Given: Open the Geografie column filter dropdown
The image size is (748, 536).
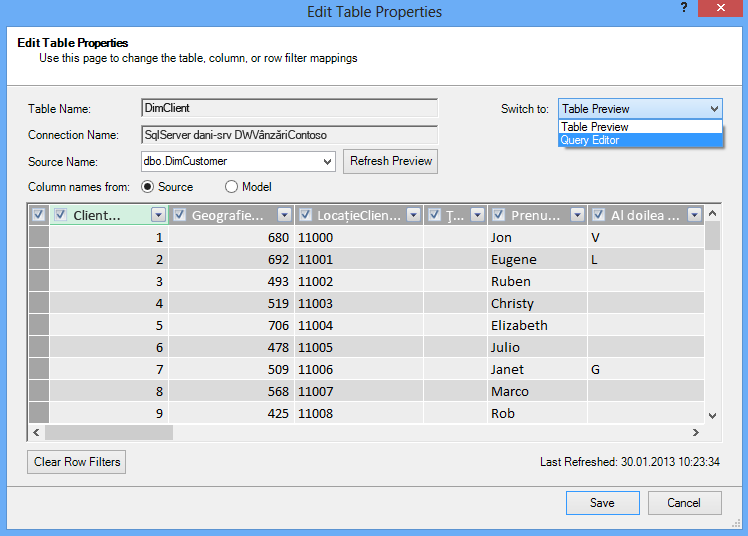Looking at the screenshot, I should pos(284,215).
